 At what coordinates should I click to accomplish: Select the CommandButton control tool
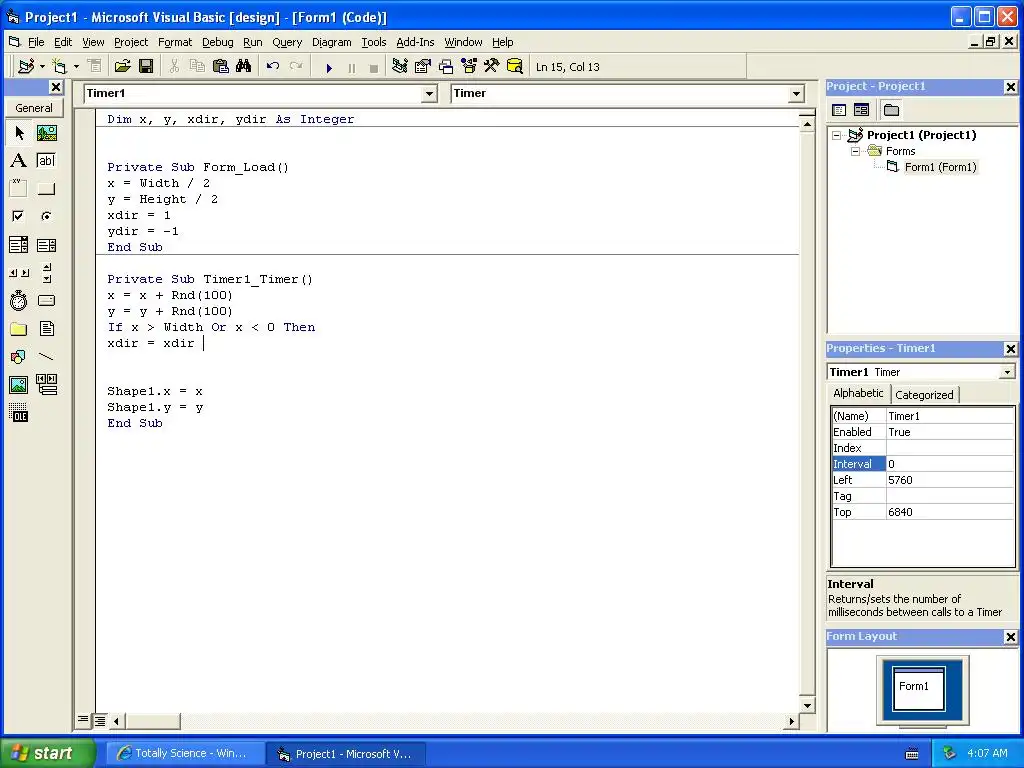point(46,189)
